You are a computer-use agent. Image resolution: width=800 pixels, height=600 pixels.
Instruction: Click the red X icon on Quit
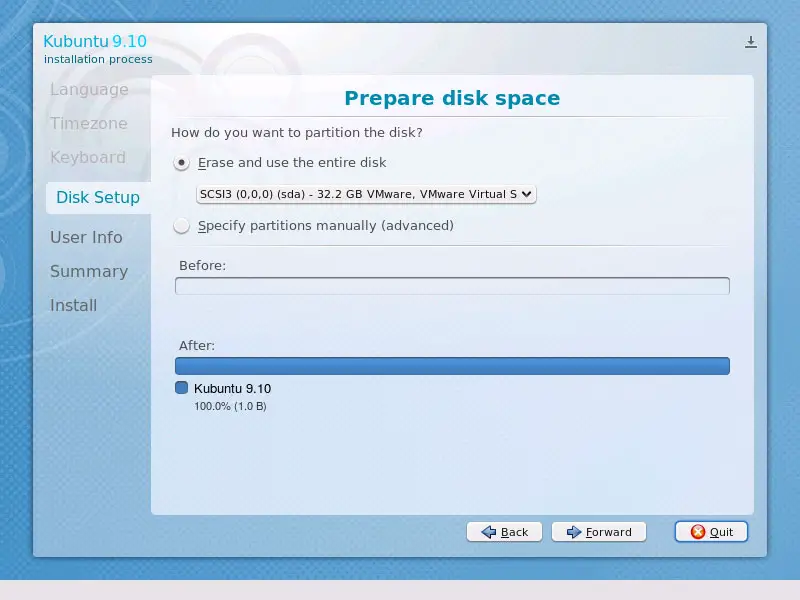pyautogui.click(x=697, y=532)
